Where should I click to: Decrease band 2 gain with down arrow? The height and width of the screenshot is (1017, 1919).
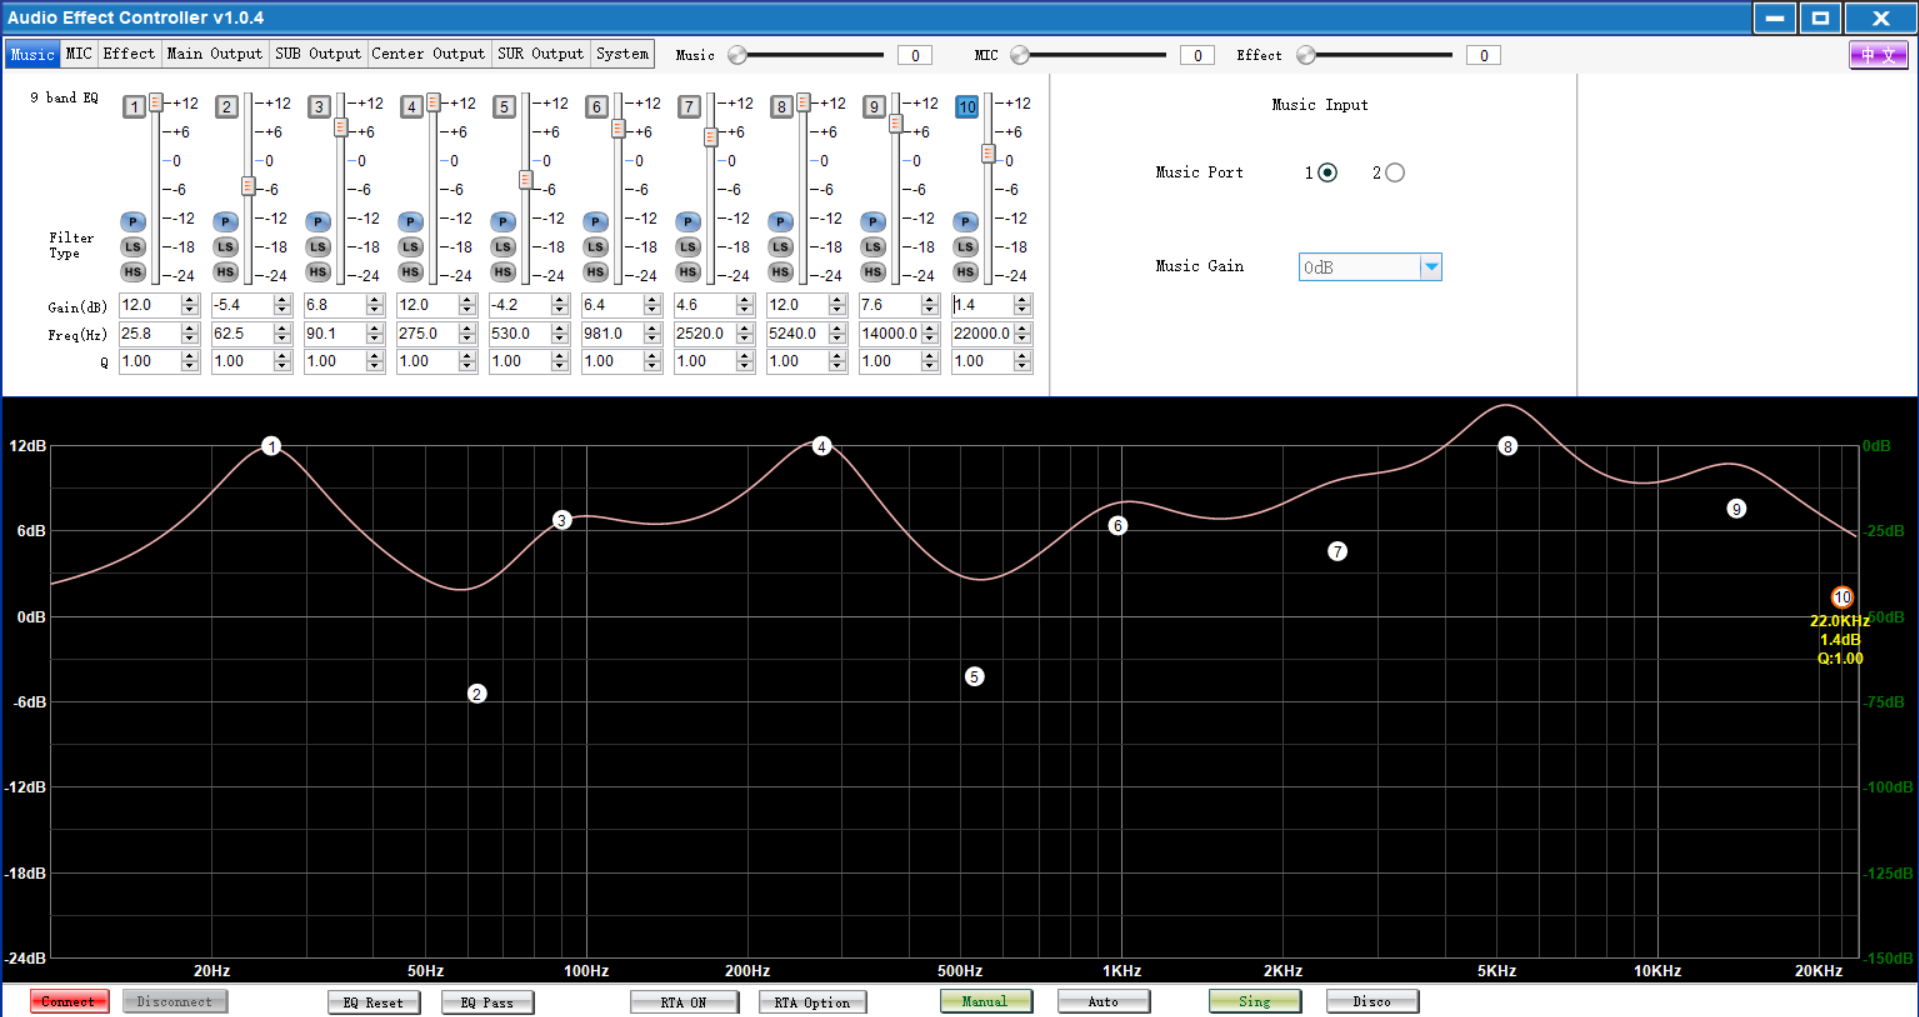tap(282, 311)
